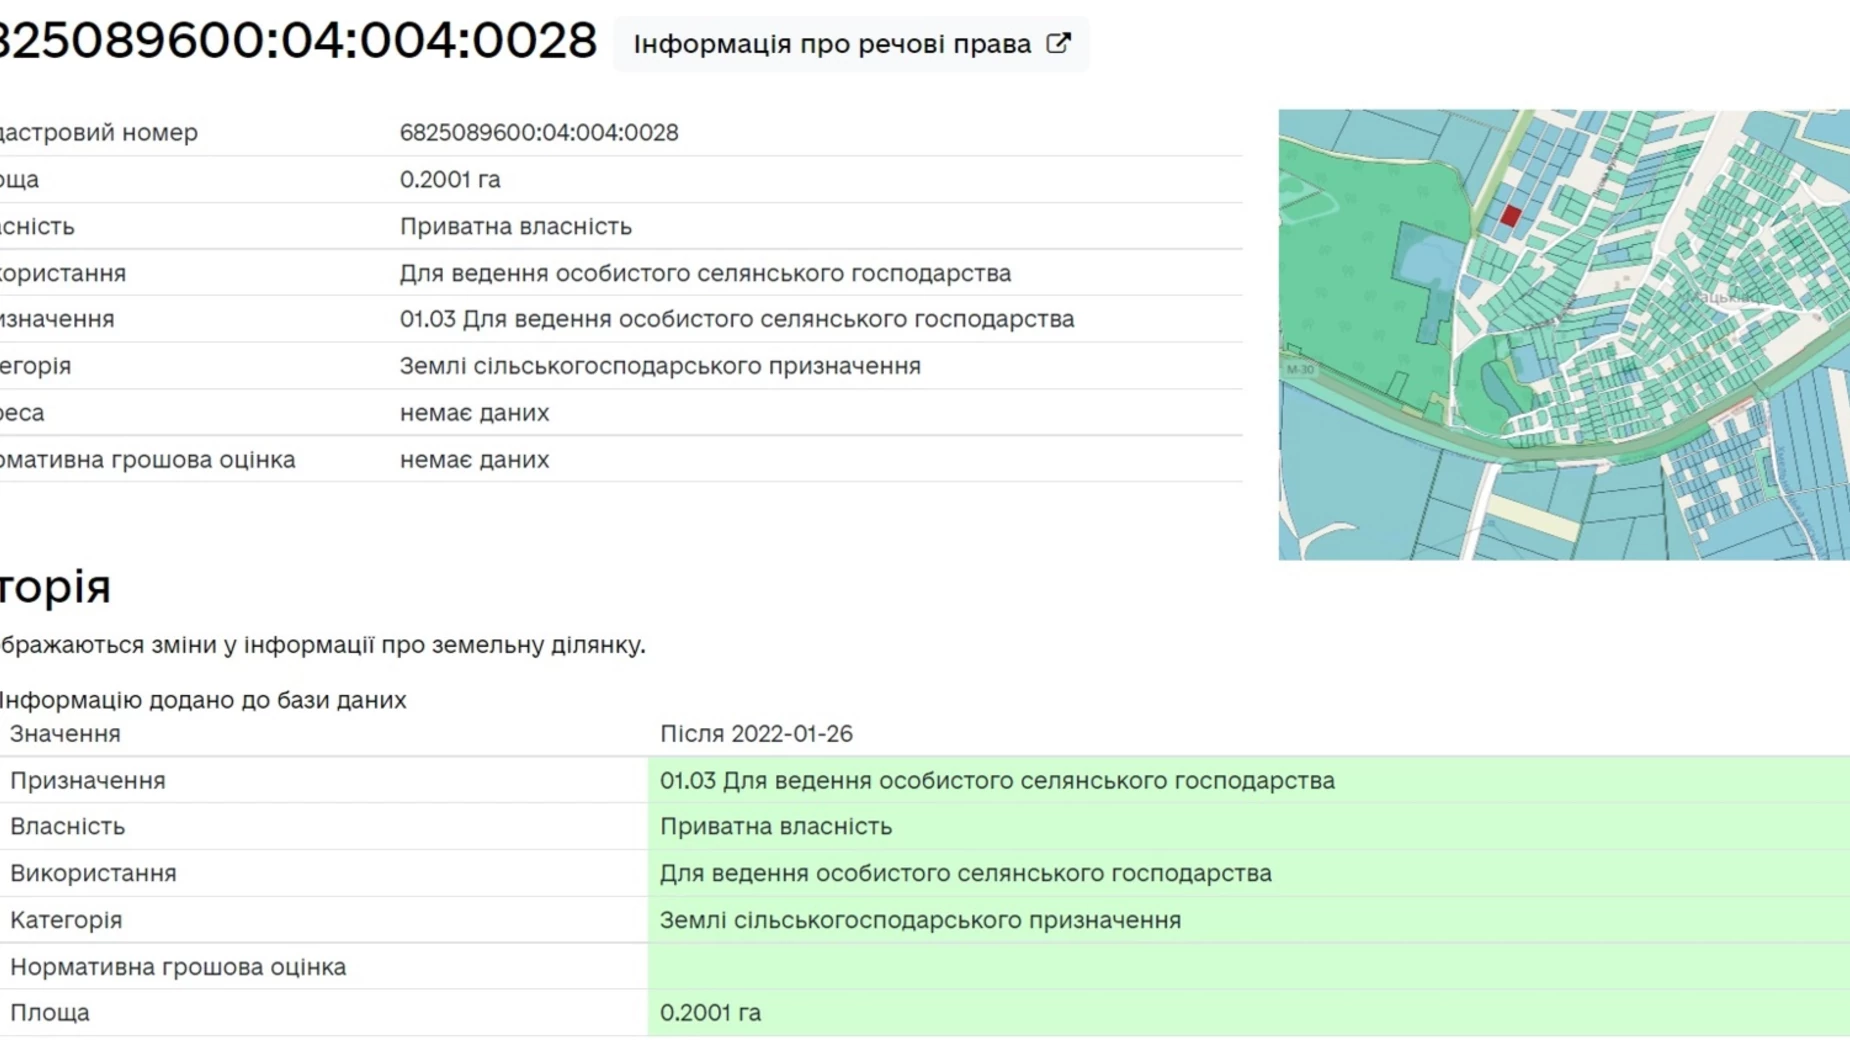Viewport: 1850px width, 1040px height.
Task: Click Нормативна грошова оцінка label in history table
Action: (178, 967)
